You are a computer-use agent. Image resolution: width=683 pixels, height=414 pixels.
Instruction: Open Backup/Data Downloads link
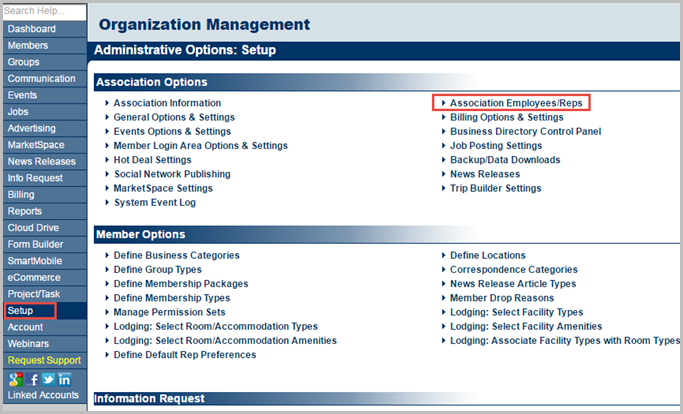[505, 160]
